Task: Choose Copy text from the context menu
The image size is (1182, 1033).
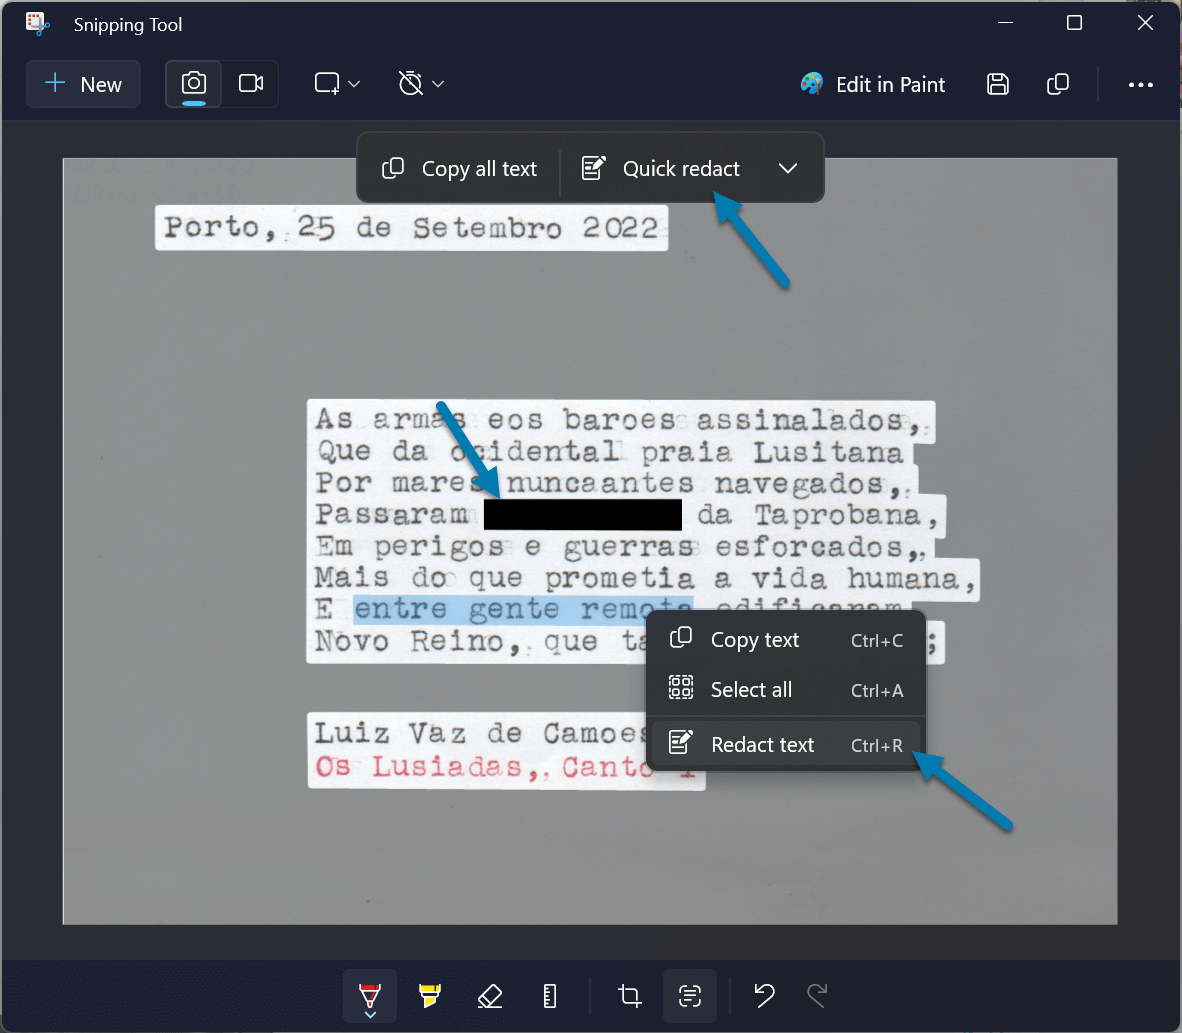Action: coord(786,640)
